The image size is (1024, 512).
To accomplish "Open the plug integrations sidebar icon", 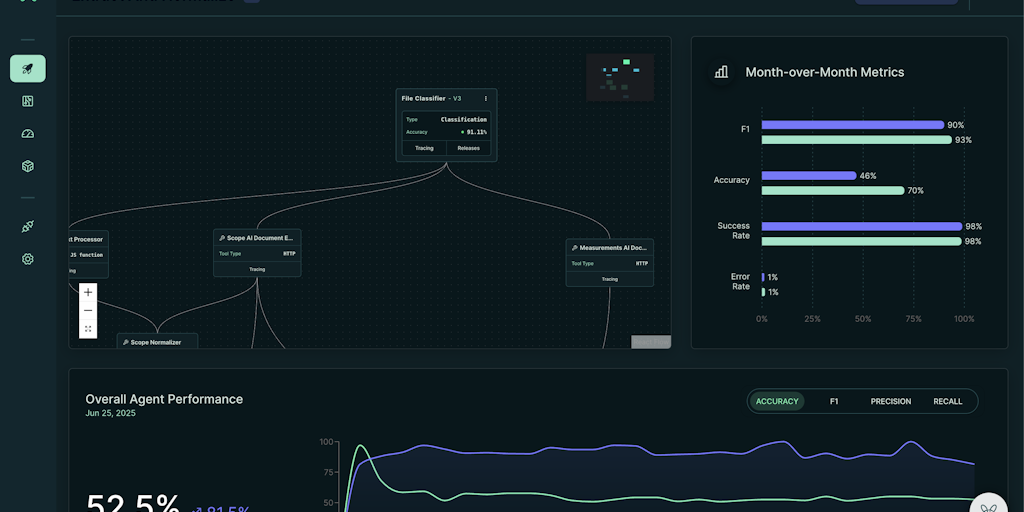I will tap(28, 227).
